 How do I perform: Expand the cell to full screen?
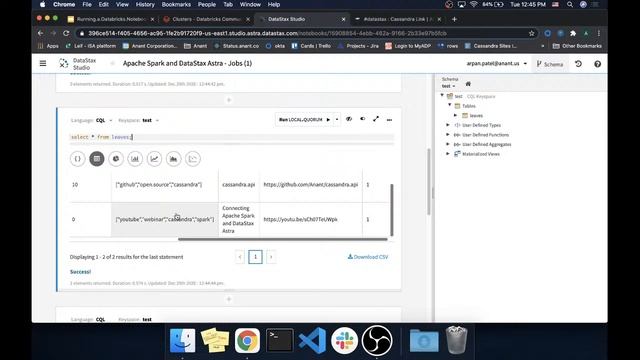click(x=376, y=119)
